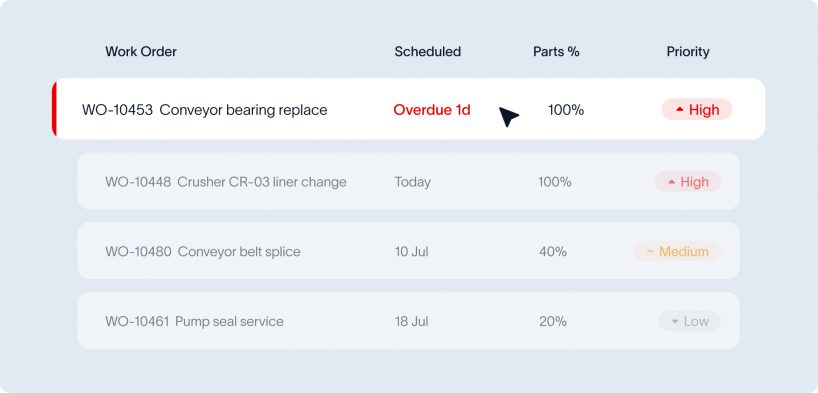Sort by the Work Order column header
The height and width of the screenshot is (393, 818).
tap(141, 52)
